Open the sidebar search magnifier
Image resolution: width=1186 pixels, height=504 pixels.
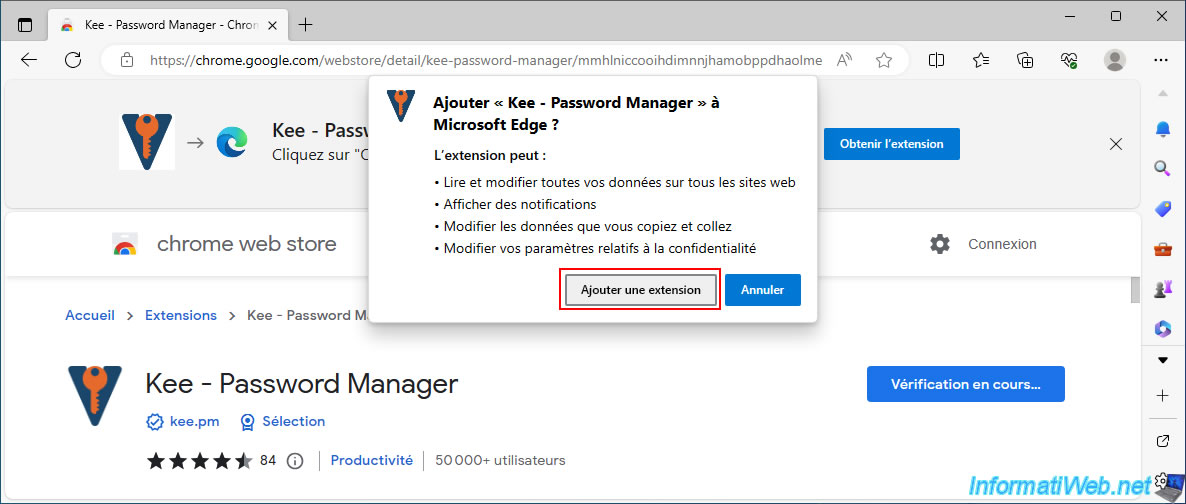tap(1162, 168)
